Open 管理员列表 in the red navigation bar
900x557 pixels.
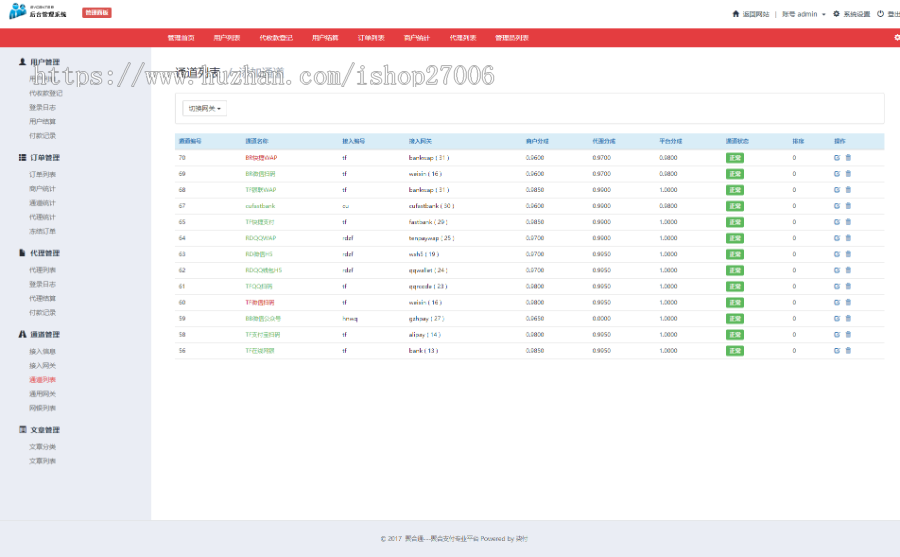point(511,38)
